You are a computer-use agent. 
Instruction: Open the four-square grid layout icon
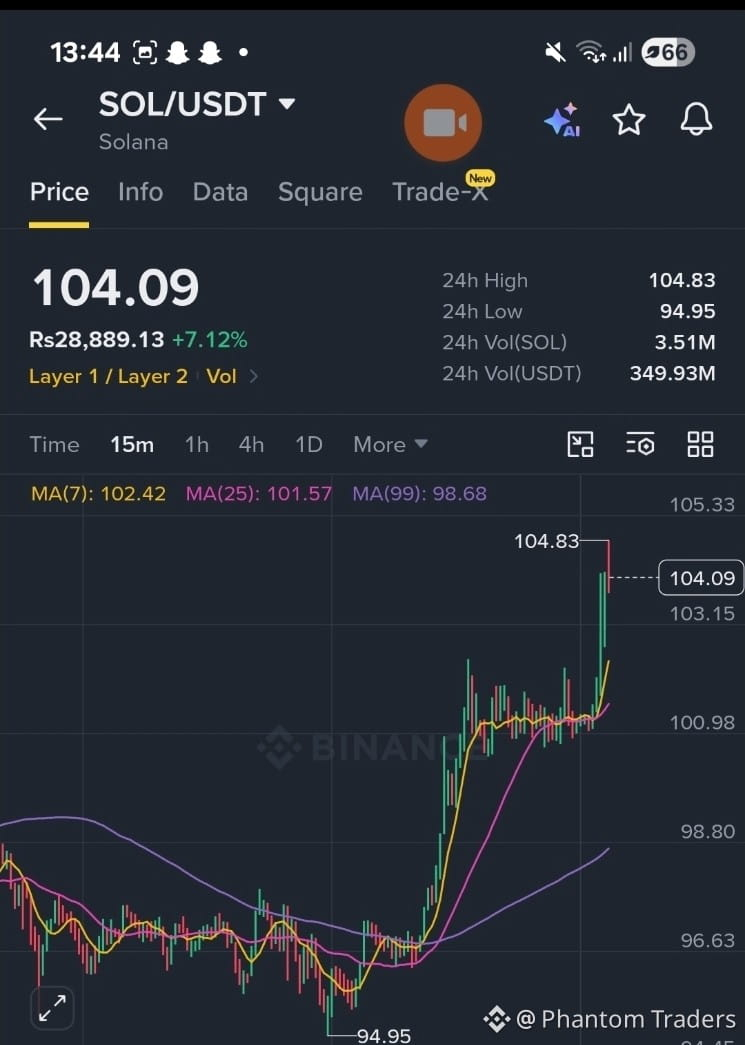[700, 444]
